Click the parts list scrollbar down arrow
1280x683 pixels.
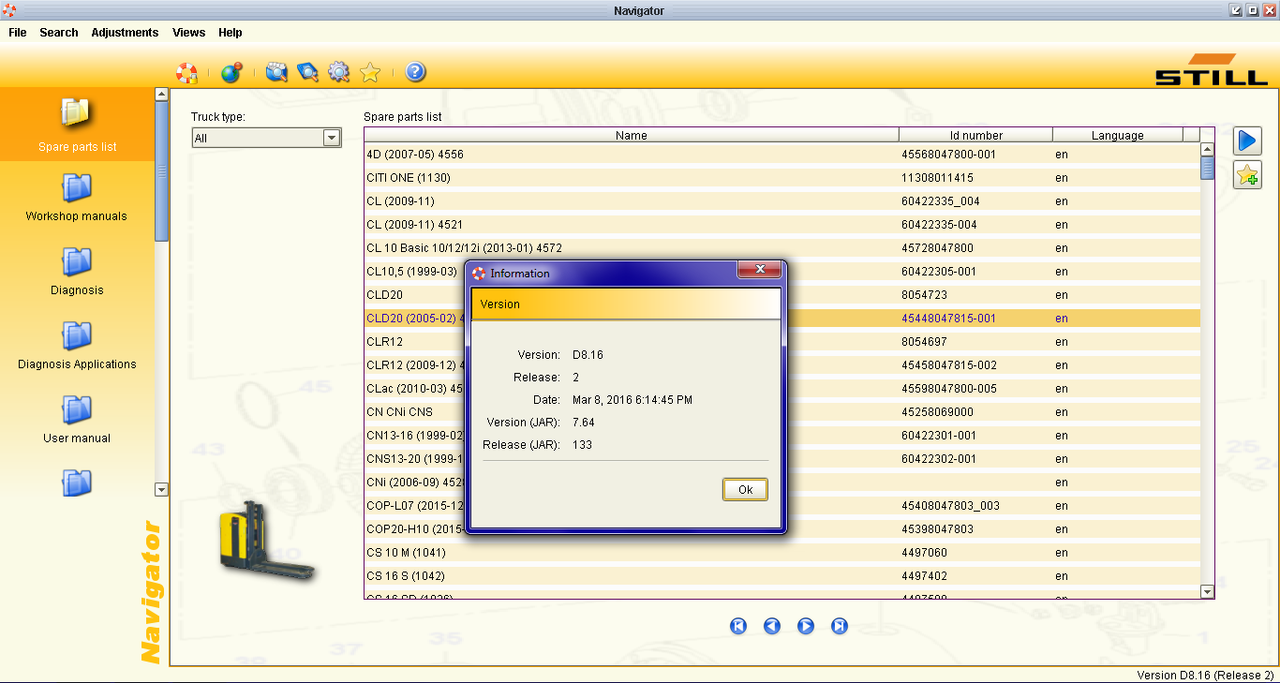[1207, 592]
